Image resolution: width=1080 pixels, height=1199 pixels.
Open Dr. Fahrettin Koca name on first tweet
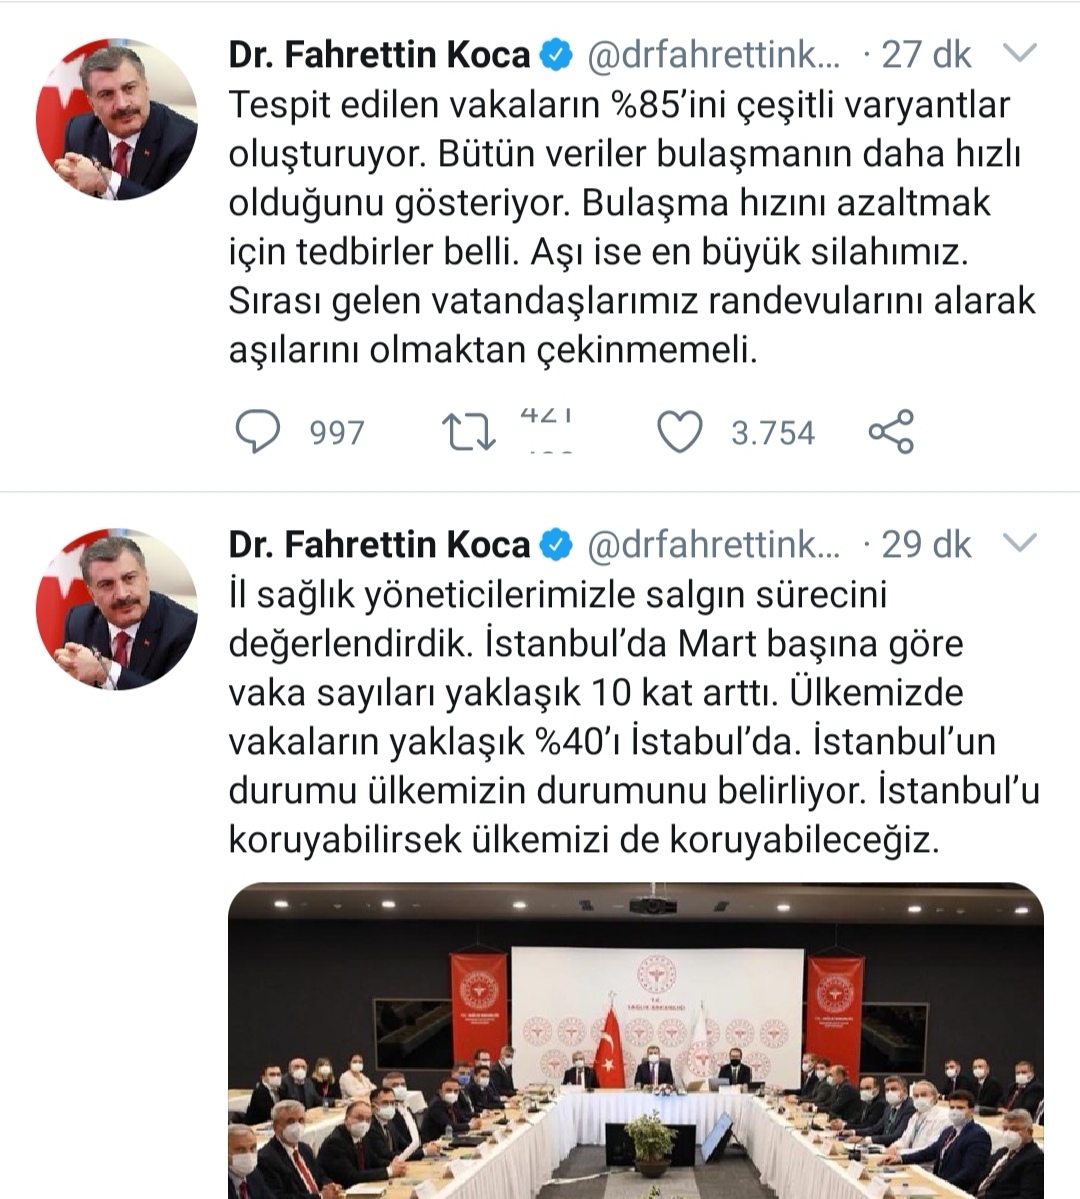pos(379,55)
